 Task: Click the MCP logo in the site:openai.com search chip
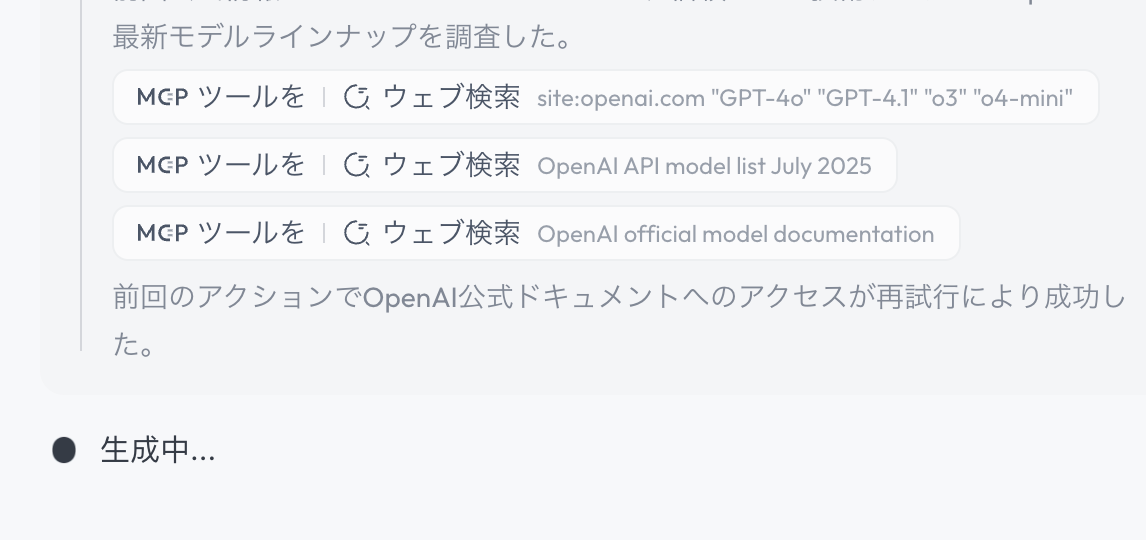[162, 97]
